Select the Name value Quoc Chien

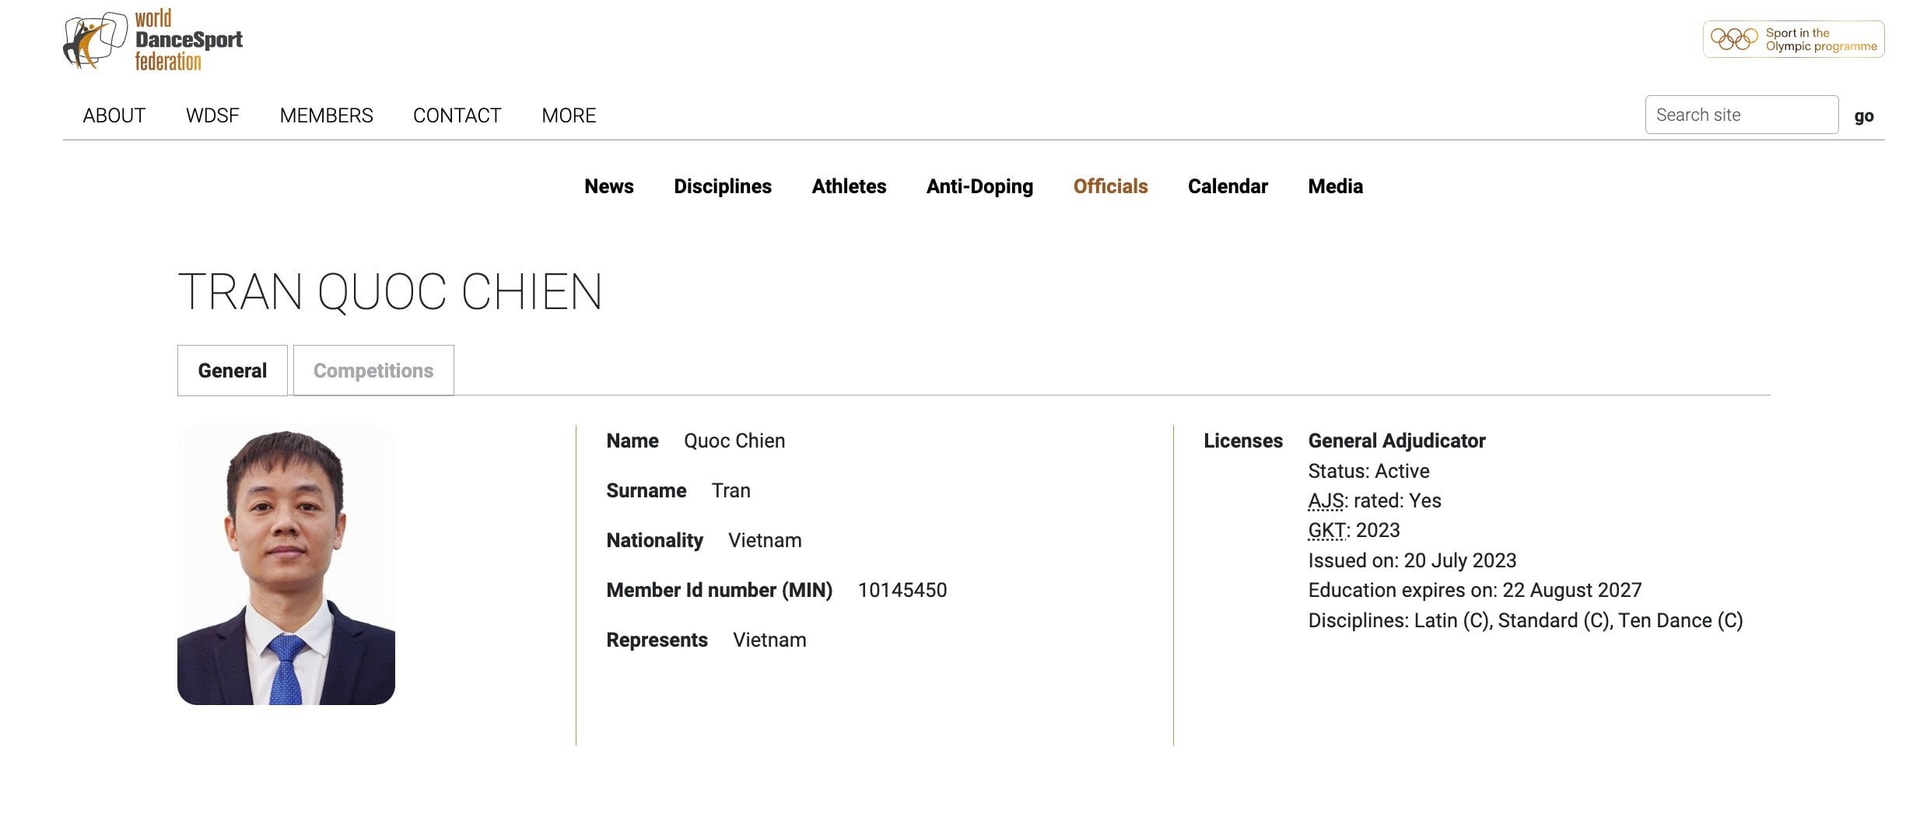pos(734,441)
